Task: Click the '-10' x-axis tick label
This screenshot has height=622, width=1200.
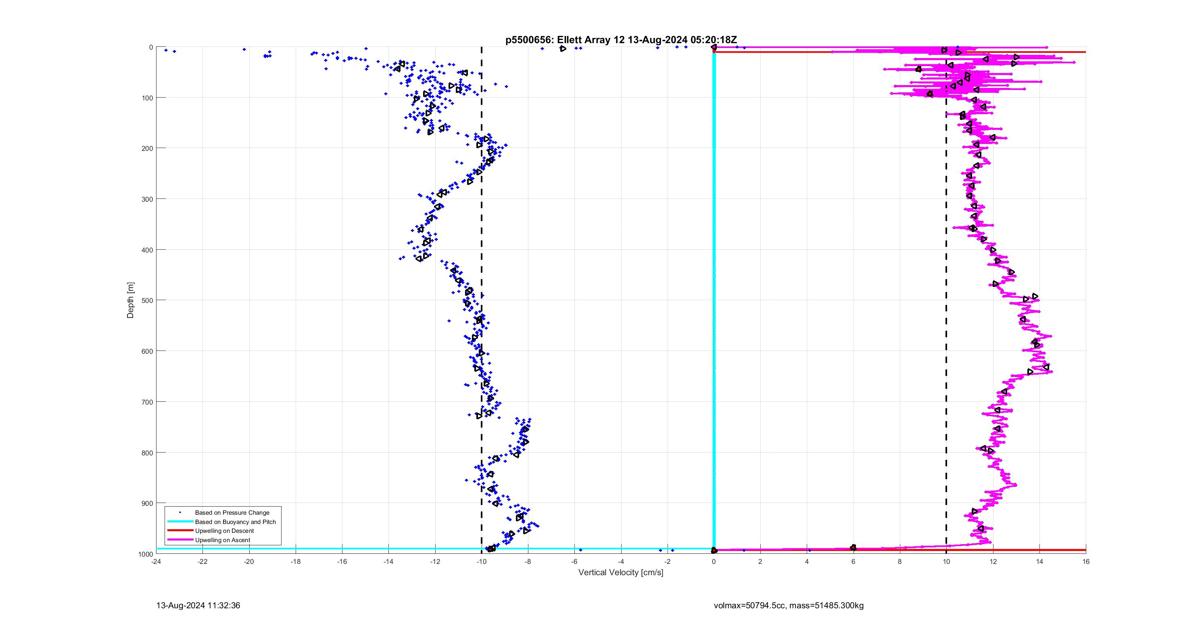Action: click(x=482, y=561)
